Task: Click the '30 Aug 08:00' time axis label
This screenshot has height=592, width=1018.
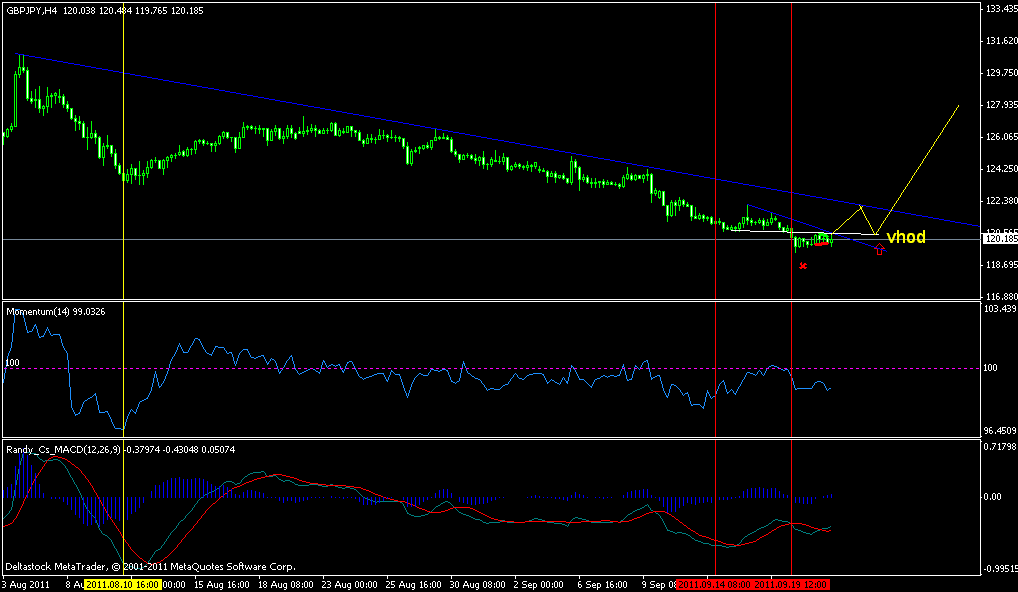Action: tap(477, 585)
